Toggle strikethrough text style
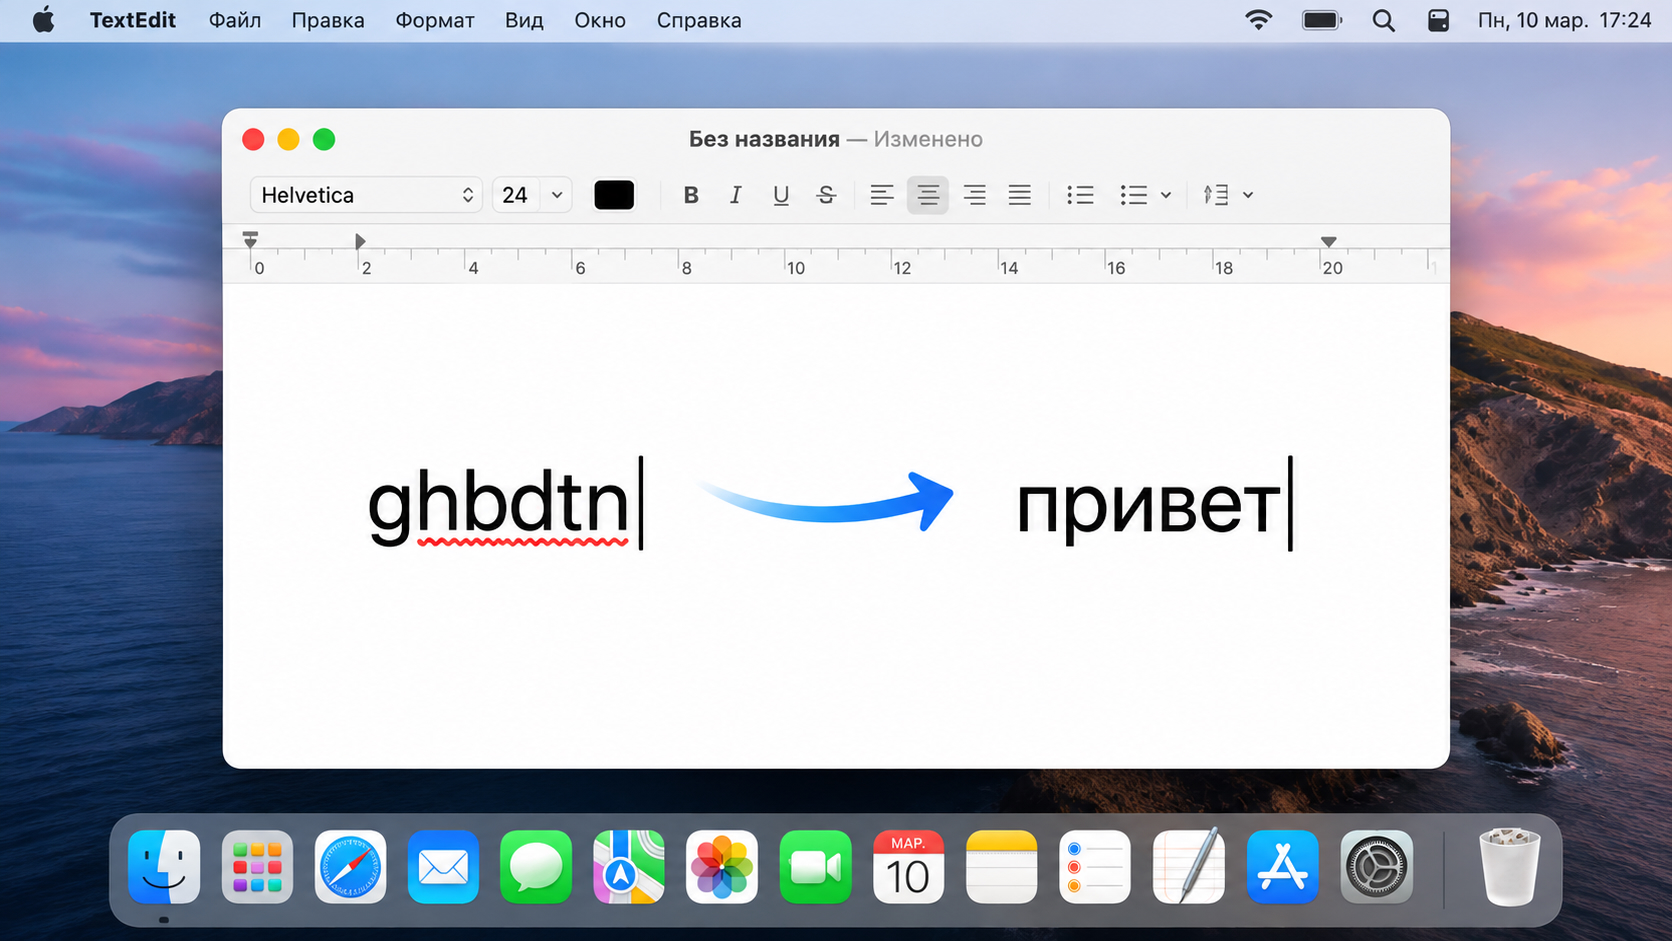The height and width of the screenshot is (941, 1672). [x=826, y=195]
